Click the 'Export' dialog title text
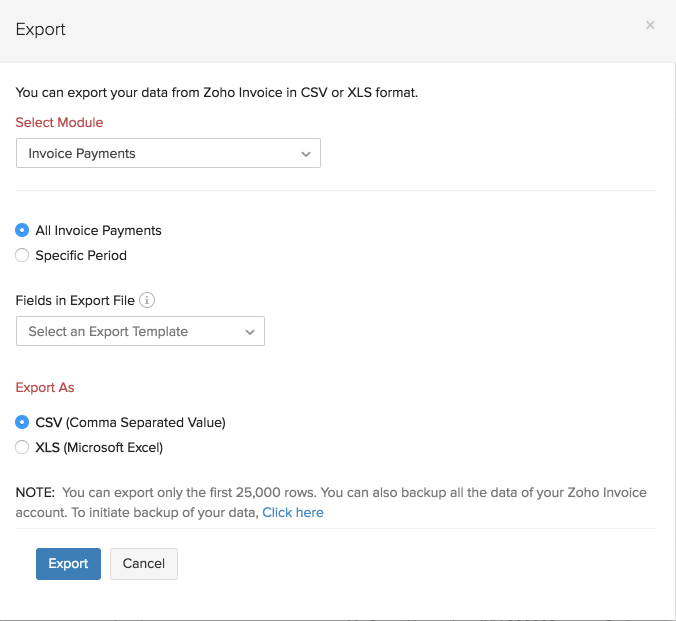This screenshot has width=676, height=621. [41, 29]
